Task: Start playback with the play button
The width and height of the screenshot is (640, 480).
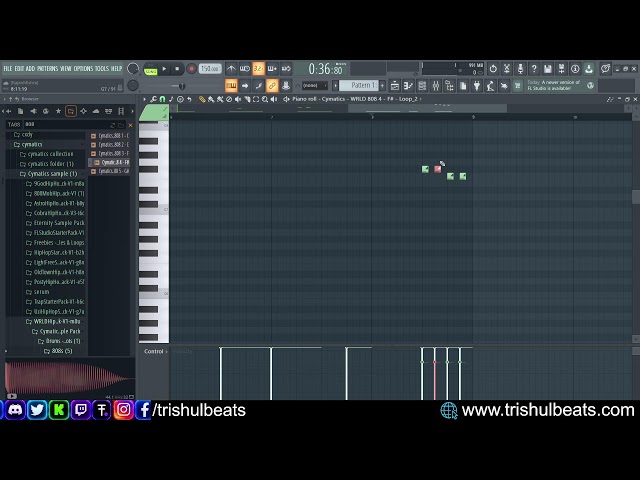Action: tap(164, 69)
